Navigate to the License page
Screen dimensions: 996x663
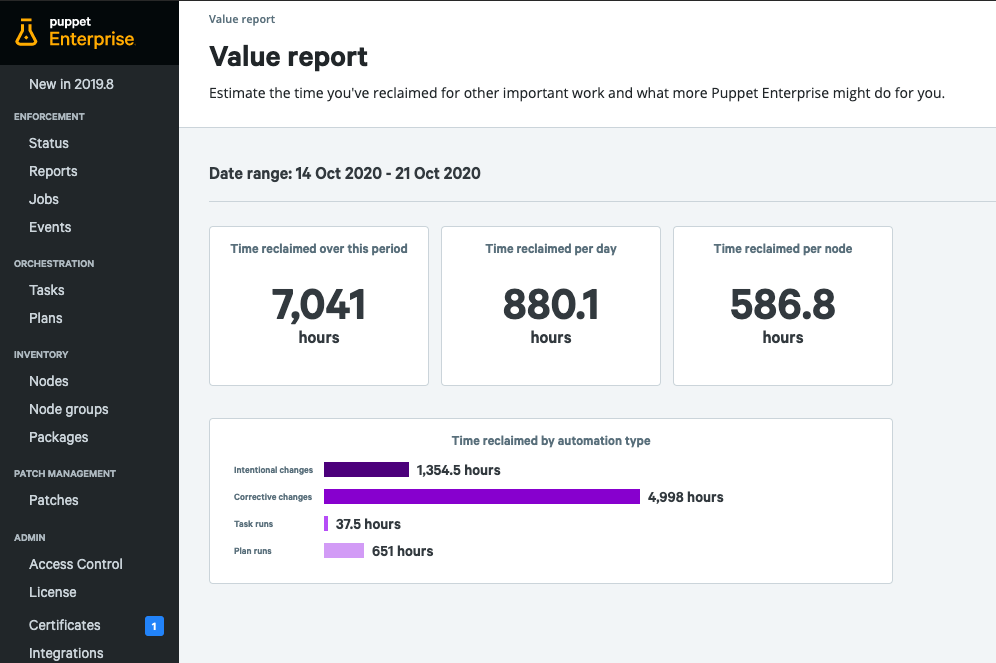pos(53,592)
